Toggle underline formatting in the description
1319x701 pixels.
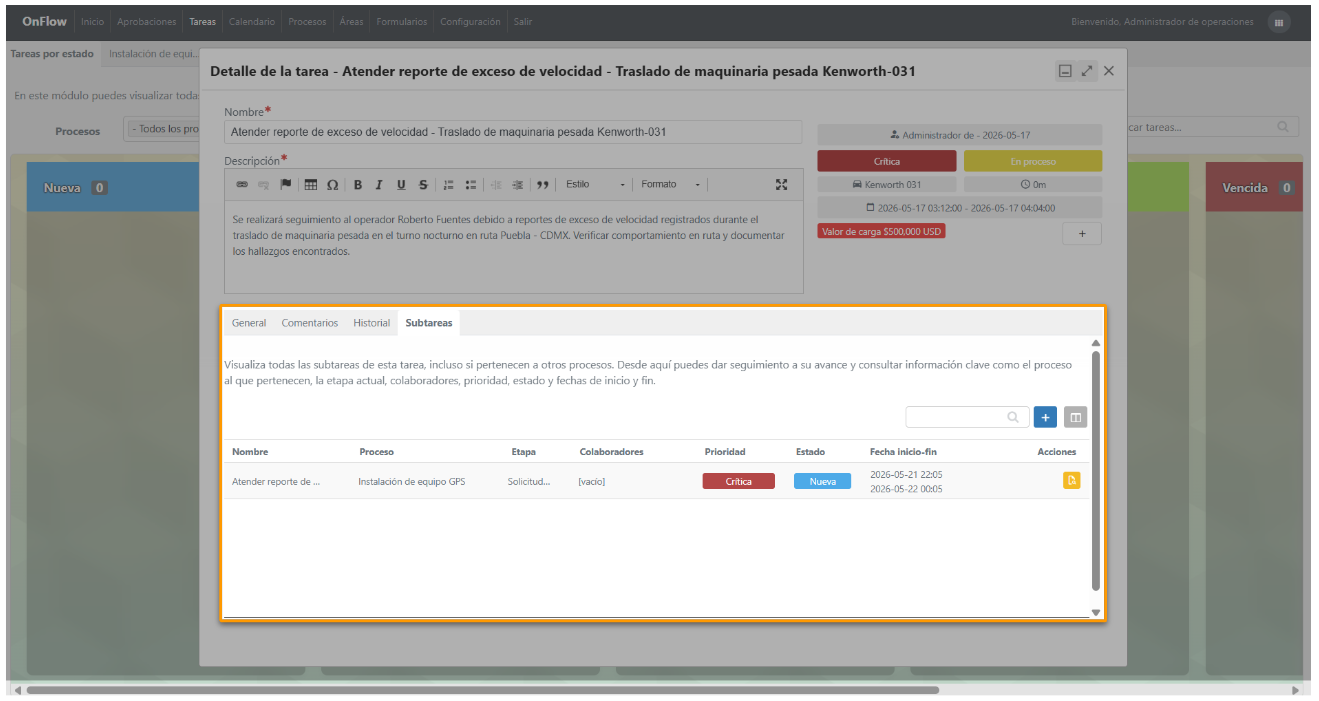(x=401, y=185)
